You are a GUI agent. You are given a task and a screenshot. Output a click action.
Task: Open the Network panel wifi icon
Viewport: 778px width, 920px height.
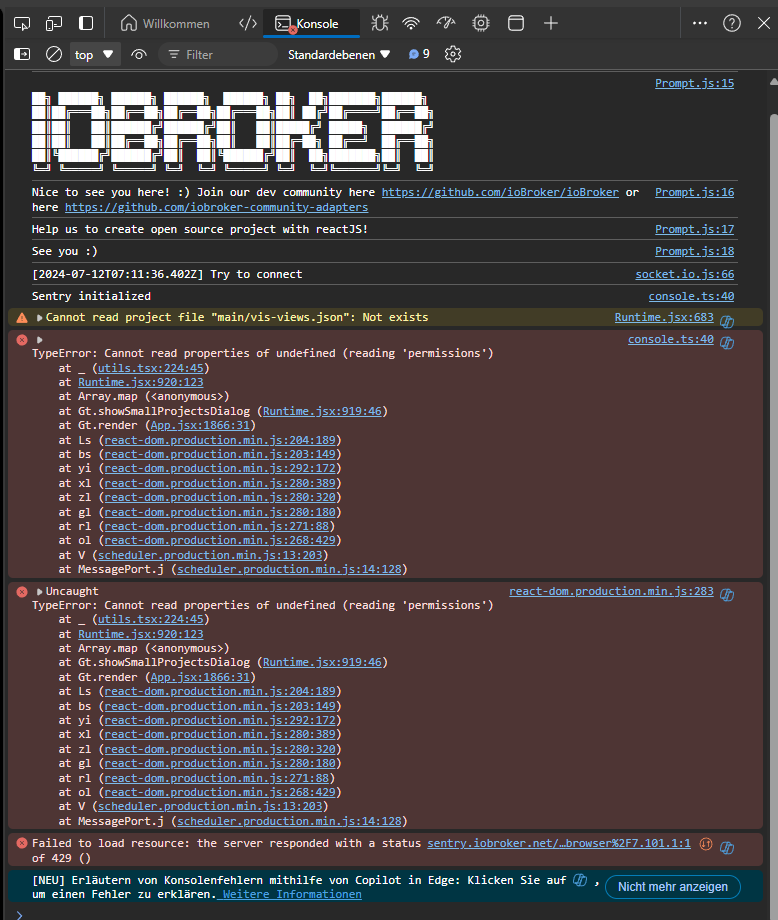point(412,23)
